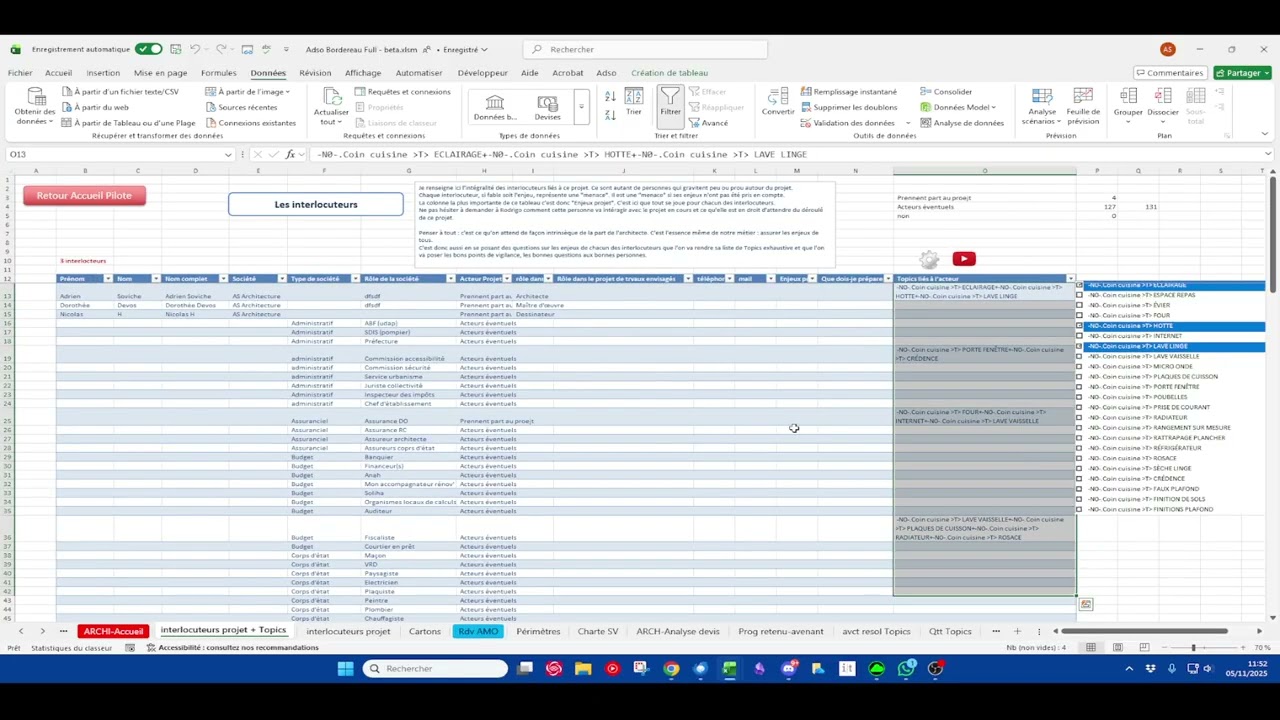
Task: Open the Windows Start menu
Action: (345, 669)
